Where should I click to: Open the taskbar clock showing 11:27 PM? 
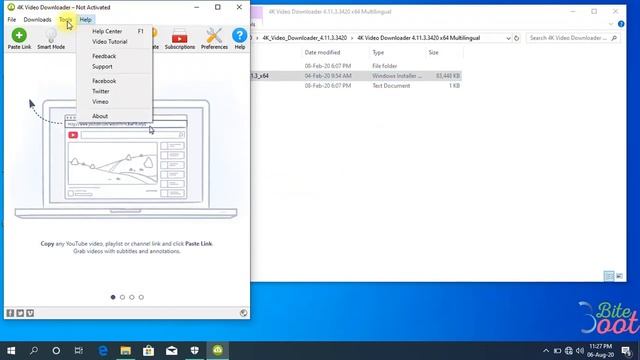(600, 351)
